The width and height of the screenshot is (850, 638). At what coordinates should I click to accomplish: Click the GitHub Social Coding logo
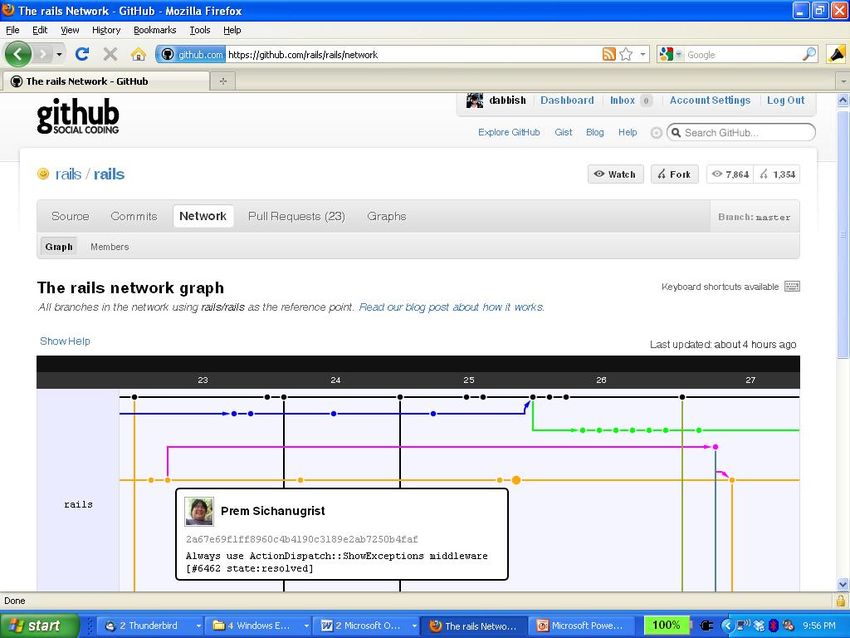pos(78,115)
